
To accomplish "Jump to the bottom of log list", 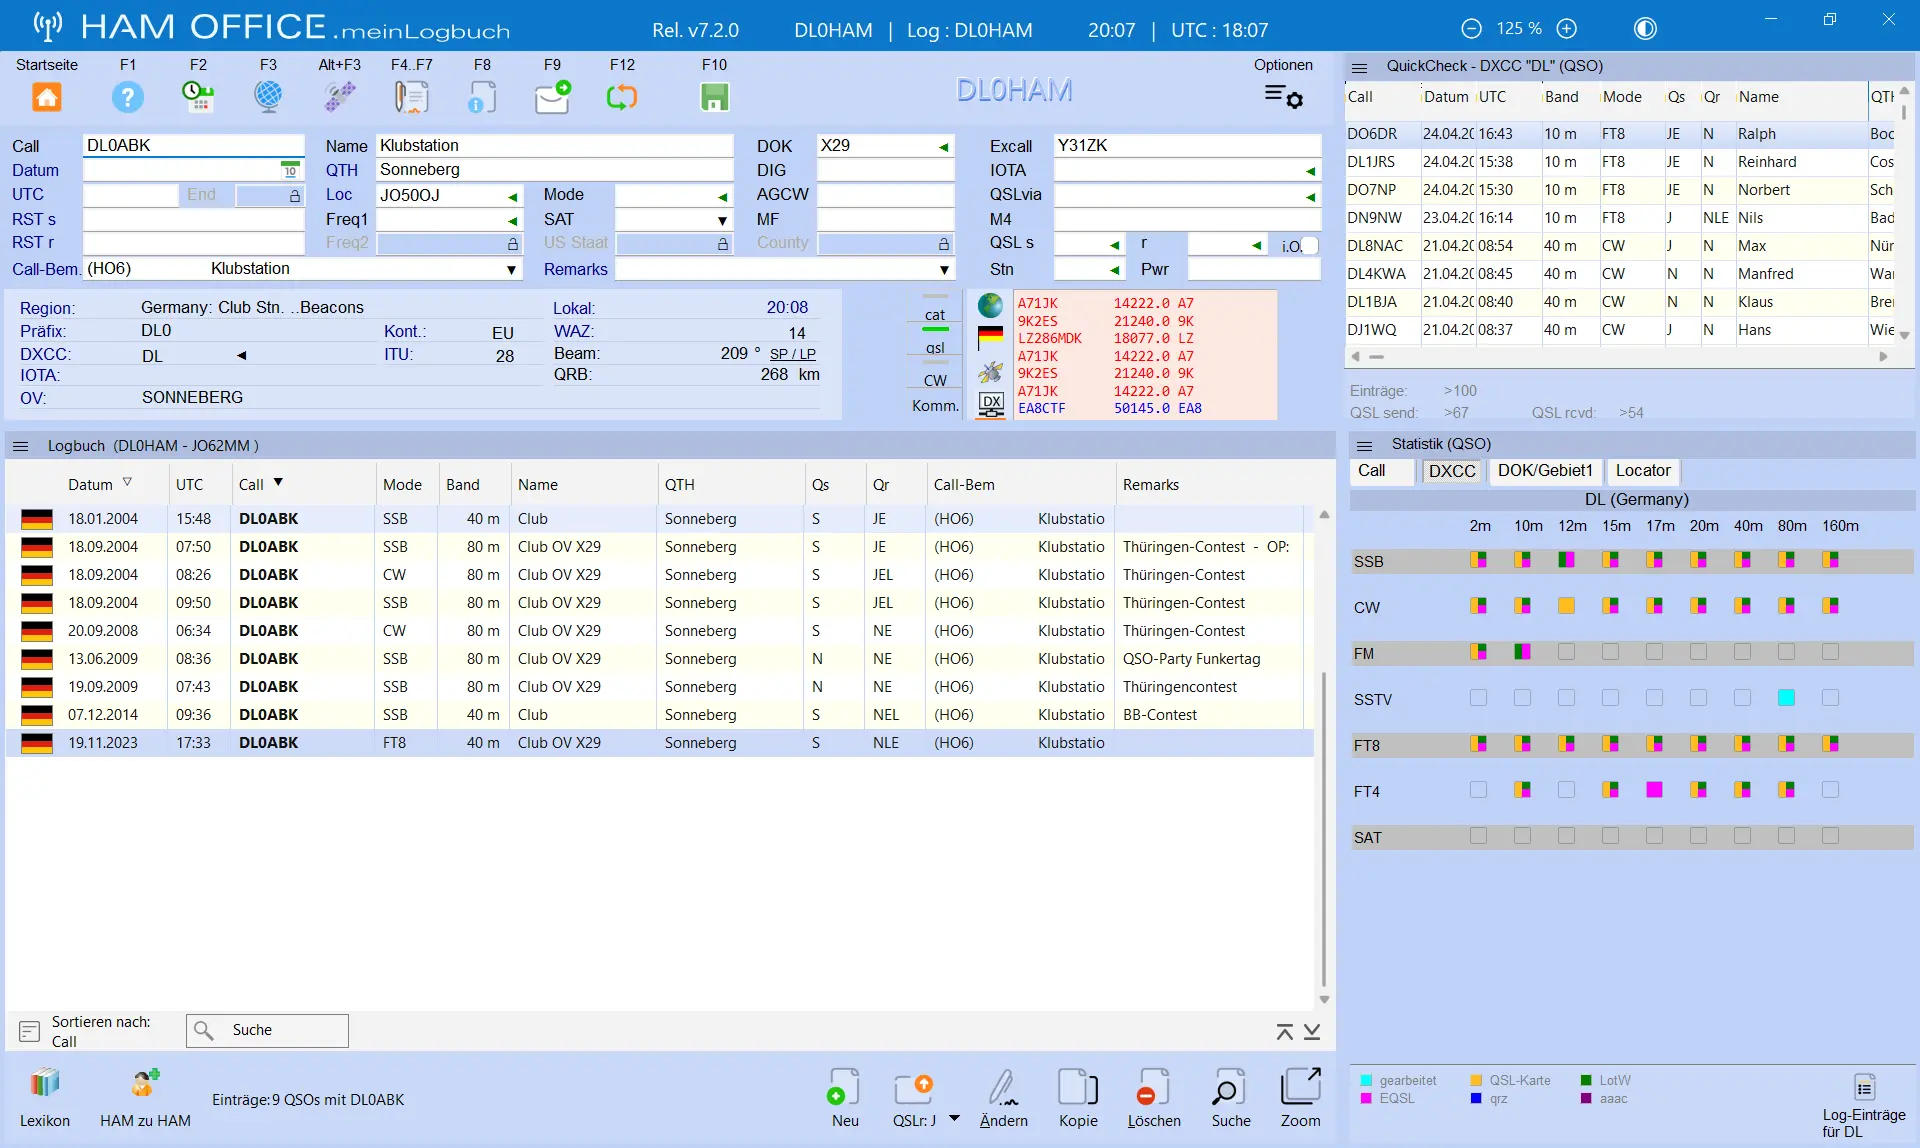I will pos(1312,1031).
